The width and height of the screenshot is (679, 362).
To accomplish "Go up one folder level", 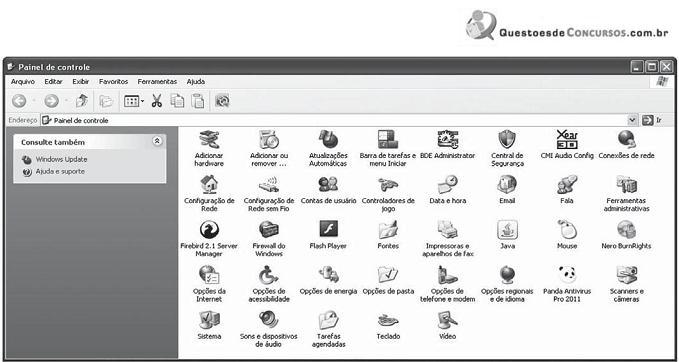I will click(81, 101).
